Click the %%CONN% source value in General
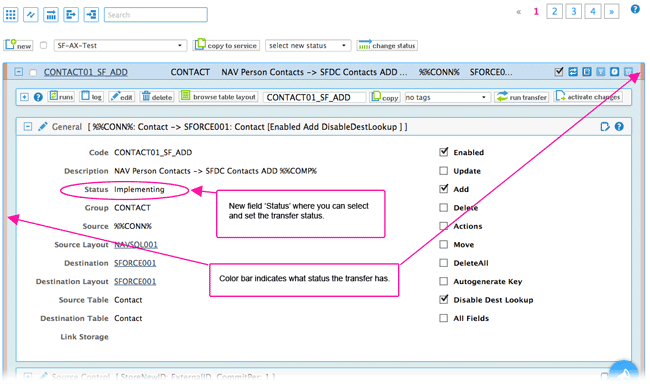 click(133, 226)
